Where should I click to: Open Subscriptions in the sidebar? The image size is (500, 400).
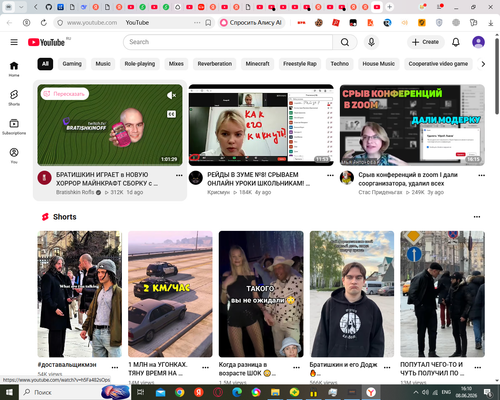14,127
